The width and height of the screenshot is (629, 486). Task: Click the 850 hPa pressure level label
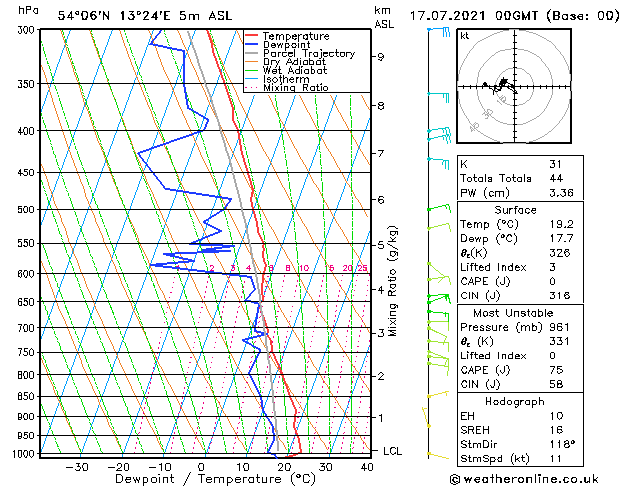26,397
